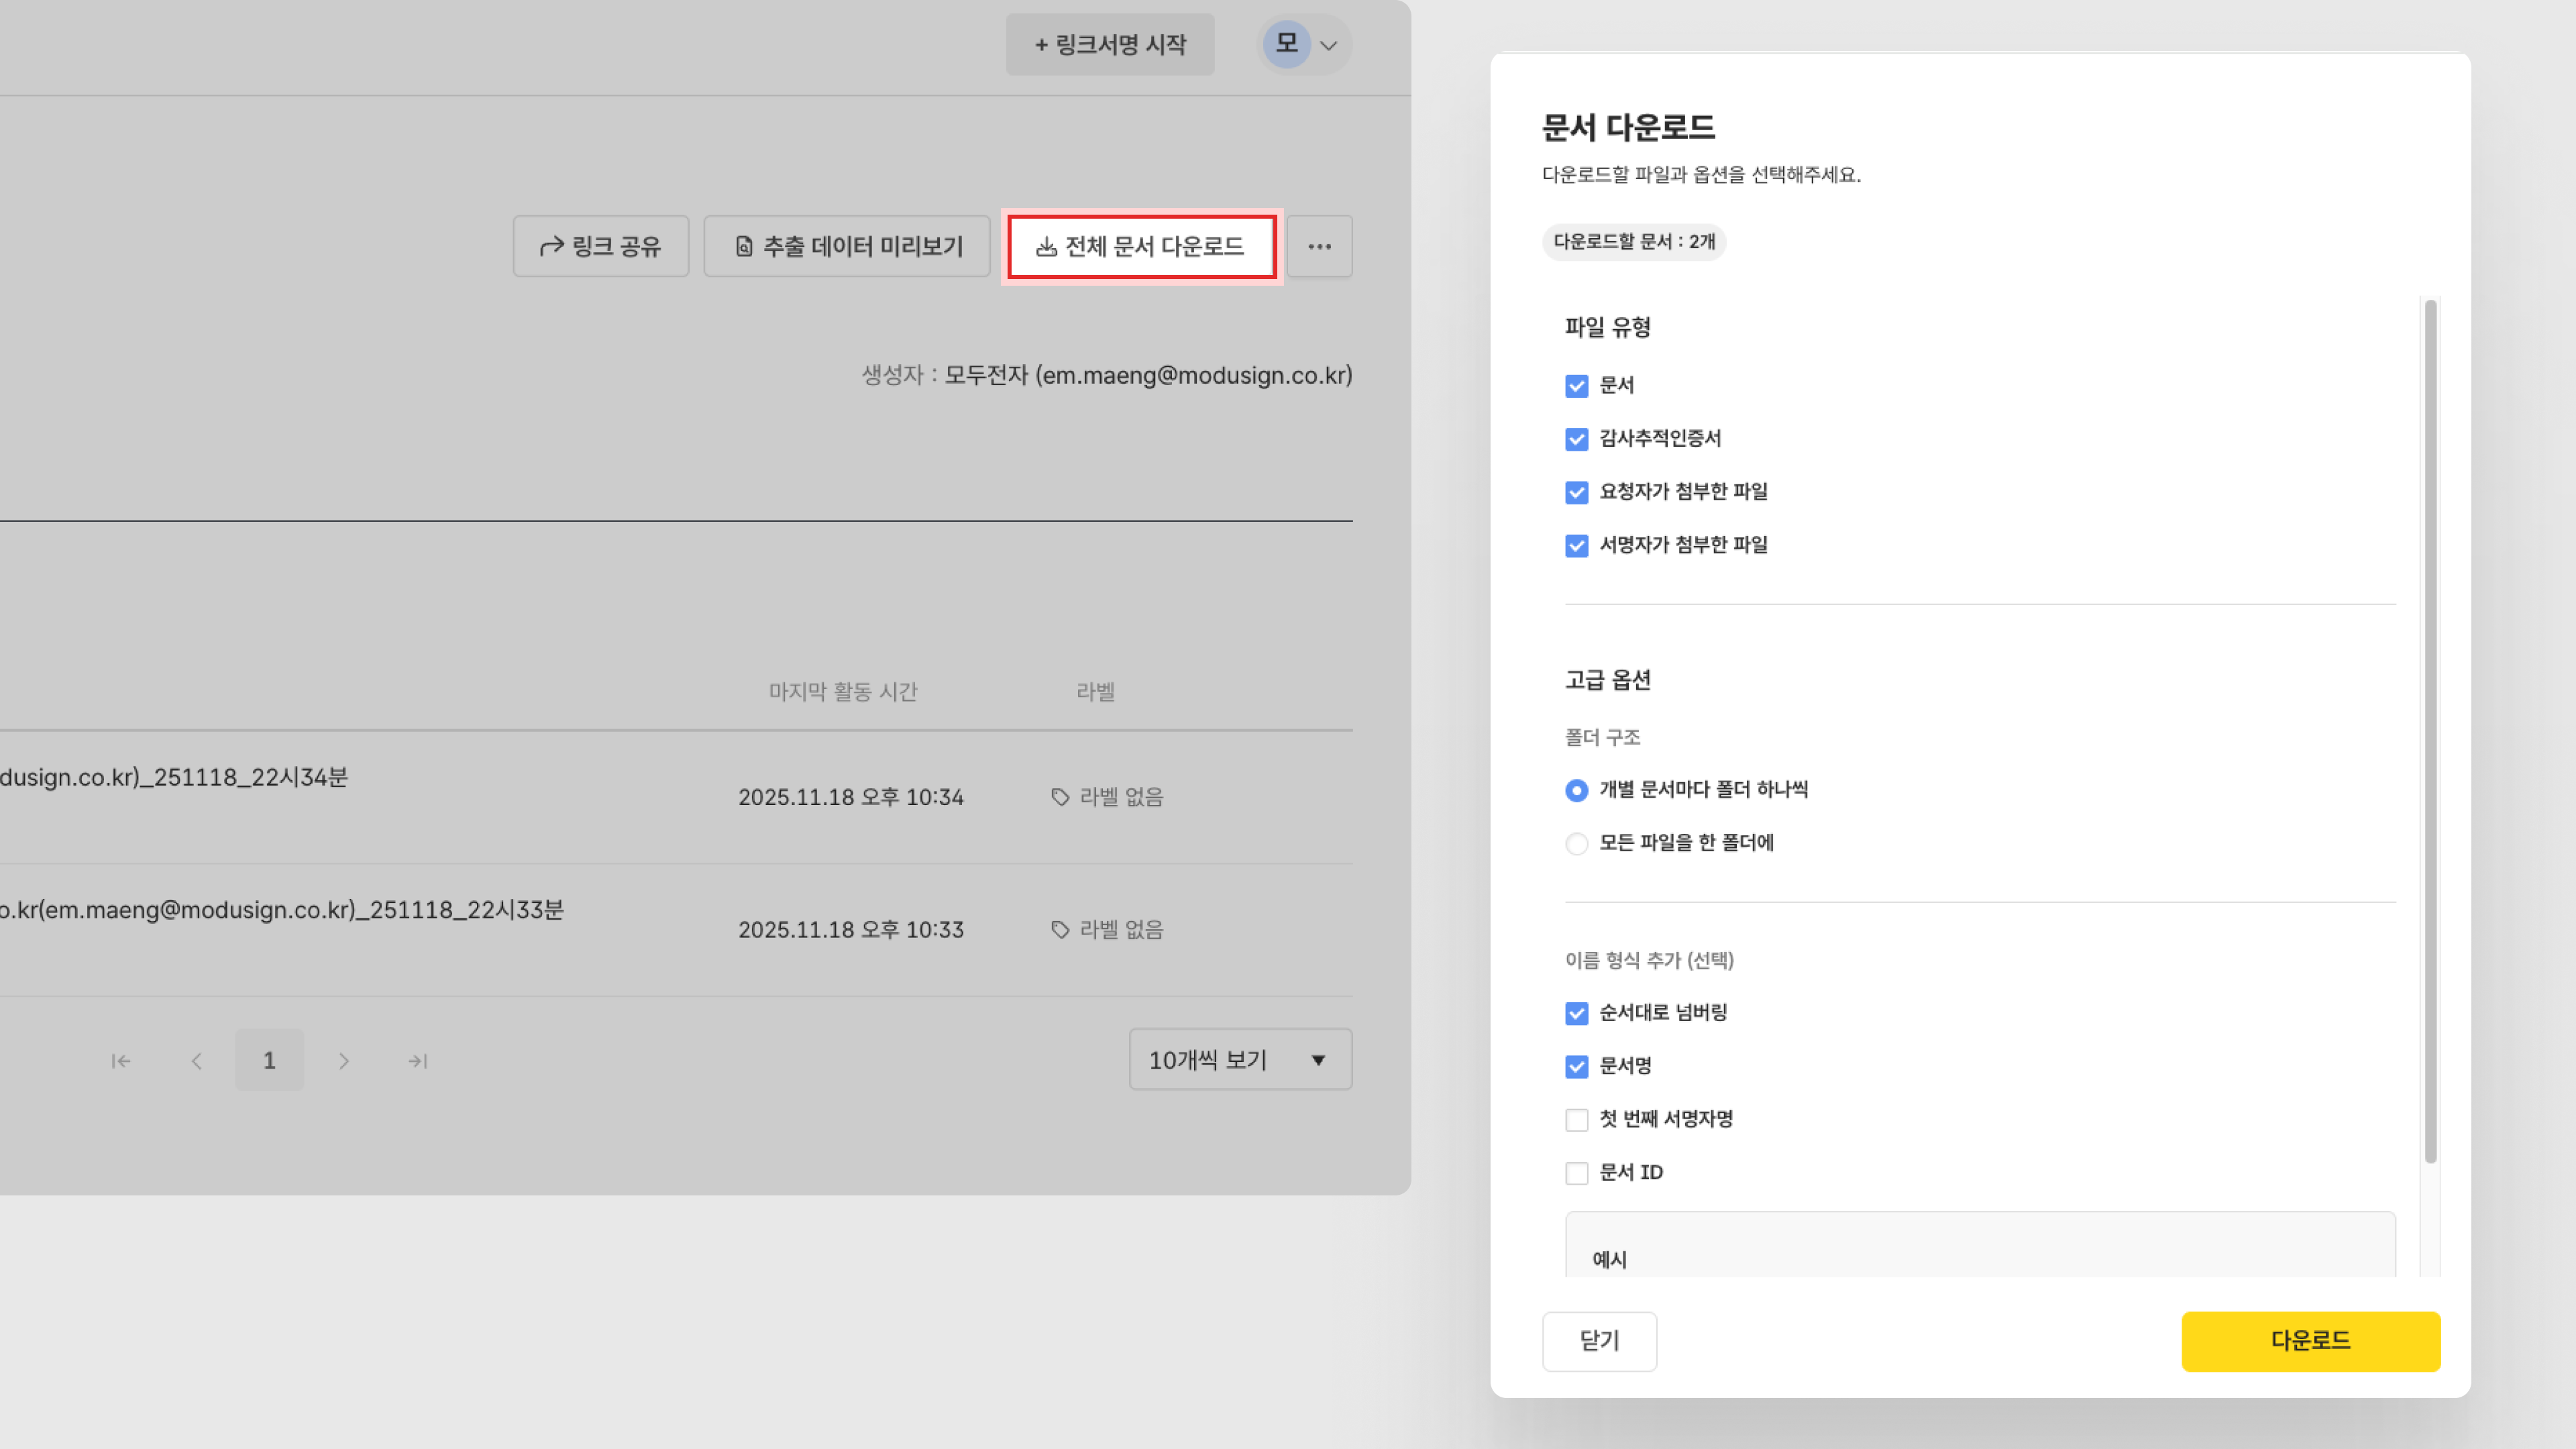The image size is (2576, 1449).
Task: Jump to last page pagination icon
Action: pos(418,1061)
